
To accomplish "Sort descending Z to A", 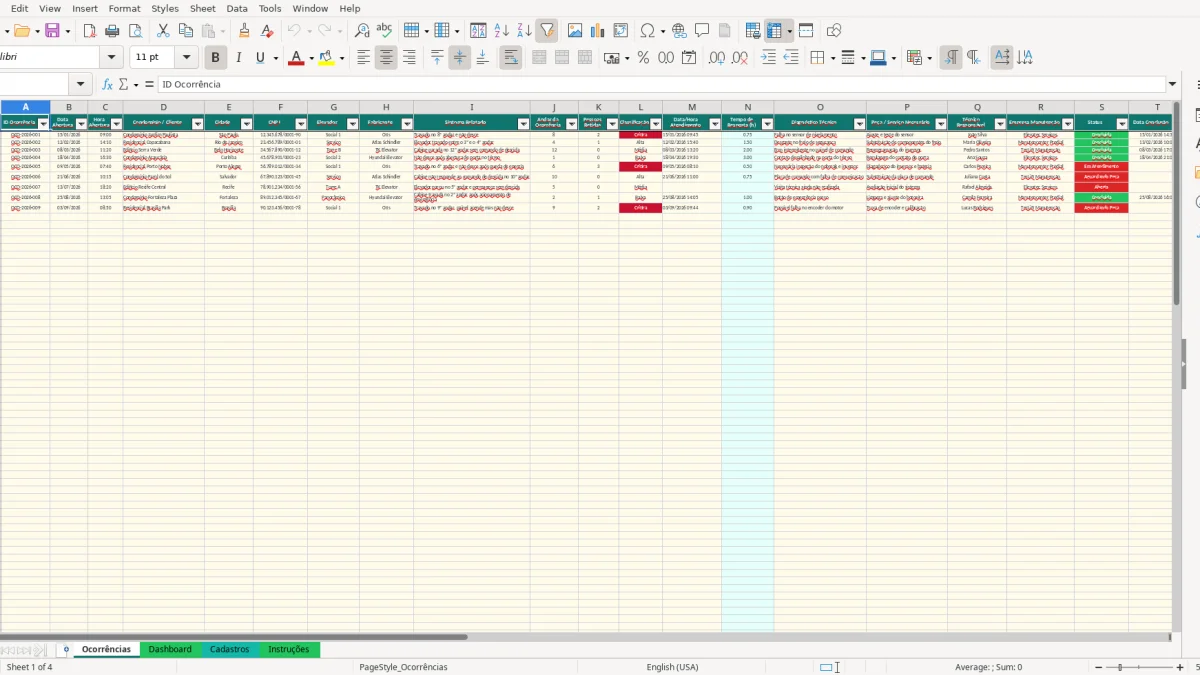I will pos(524,31).
